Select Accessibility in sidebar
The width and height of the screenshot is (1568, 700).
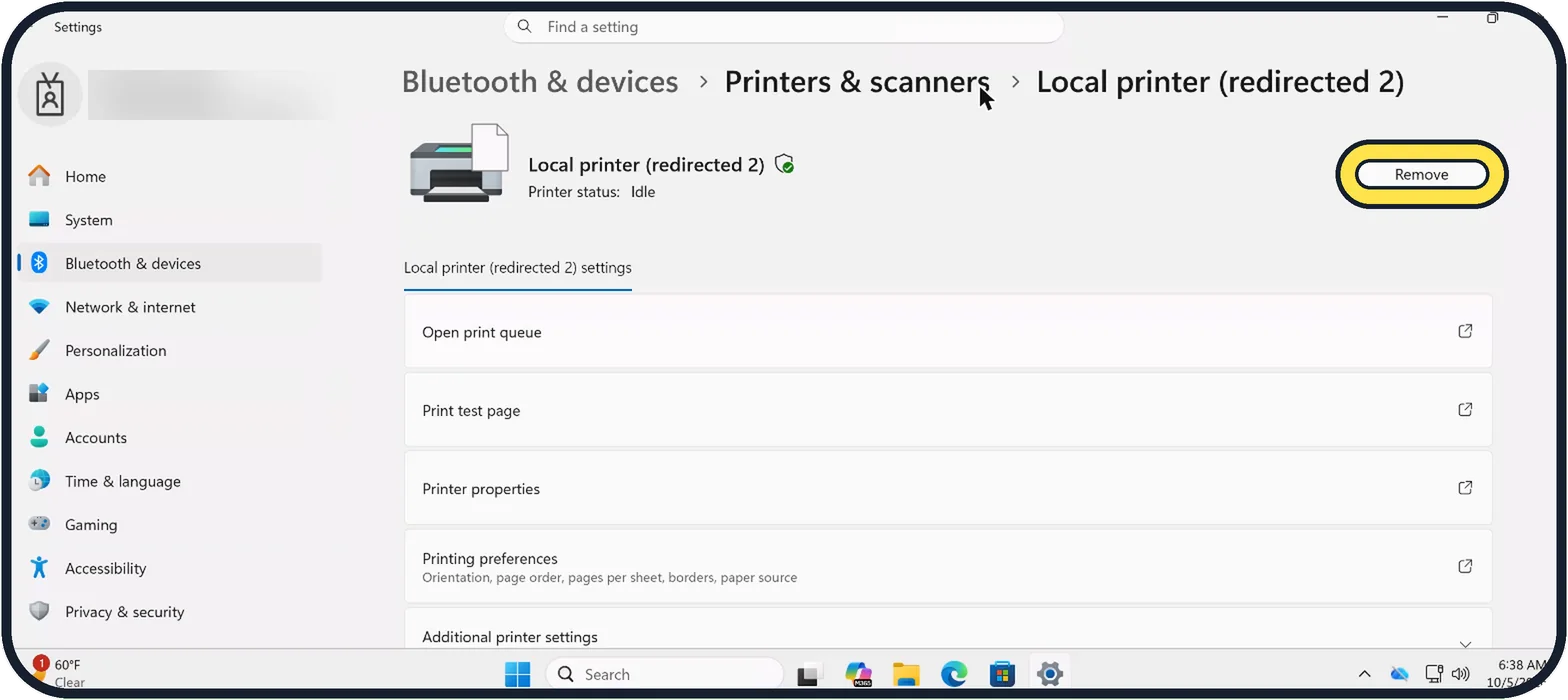[170, 568]
